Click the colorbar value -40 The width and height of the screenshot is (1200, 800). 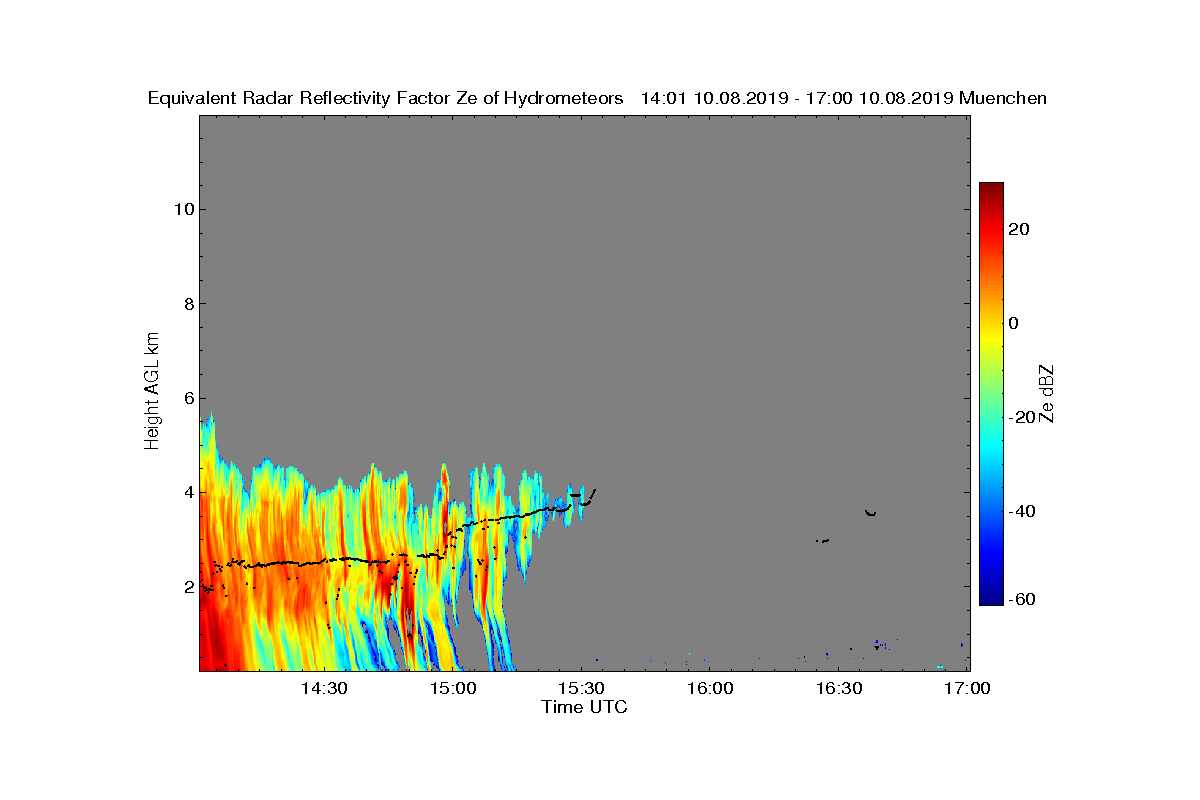pos(1019,511)
